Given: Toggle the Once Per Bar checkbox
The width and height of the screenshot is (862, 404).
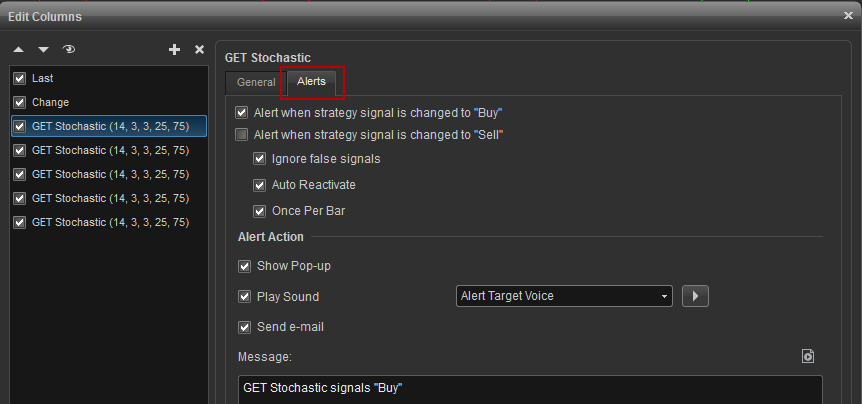Looking at the screenshot, I should pyautogui.click(x=259, y=211).
